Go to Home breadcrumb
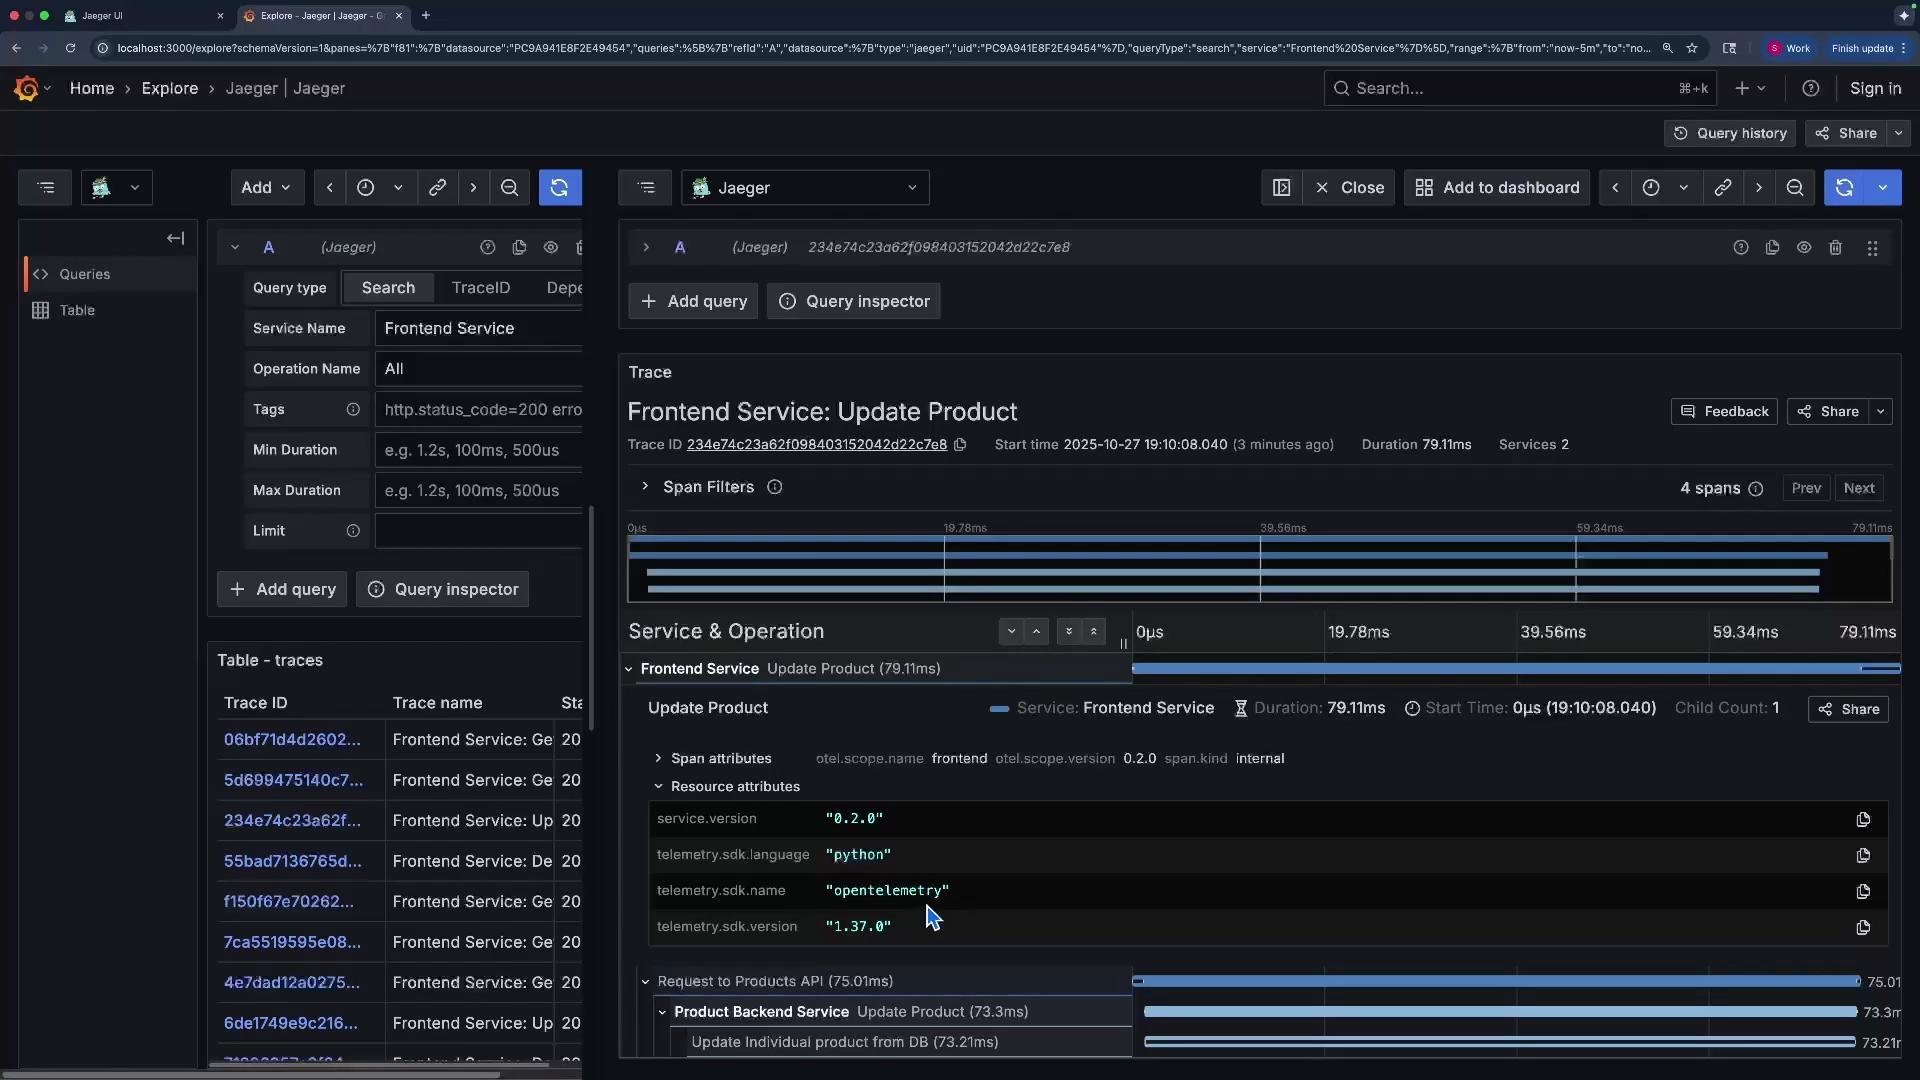The height and width of the screenshot is (1080, 1920). 92,88
